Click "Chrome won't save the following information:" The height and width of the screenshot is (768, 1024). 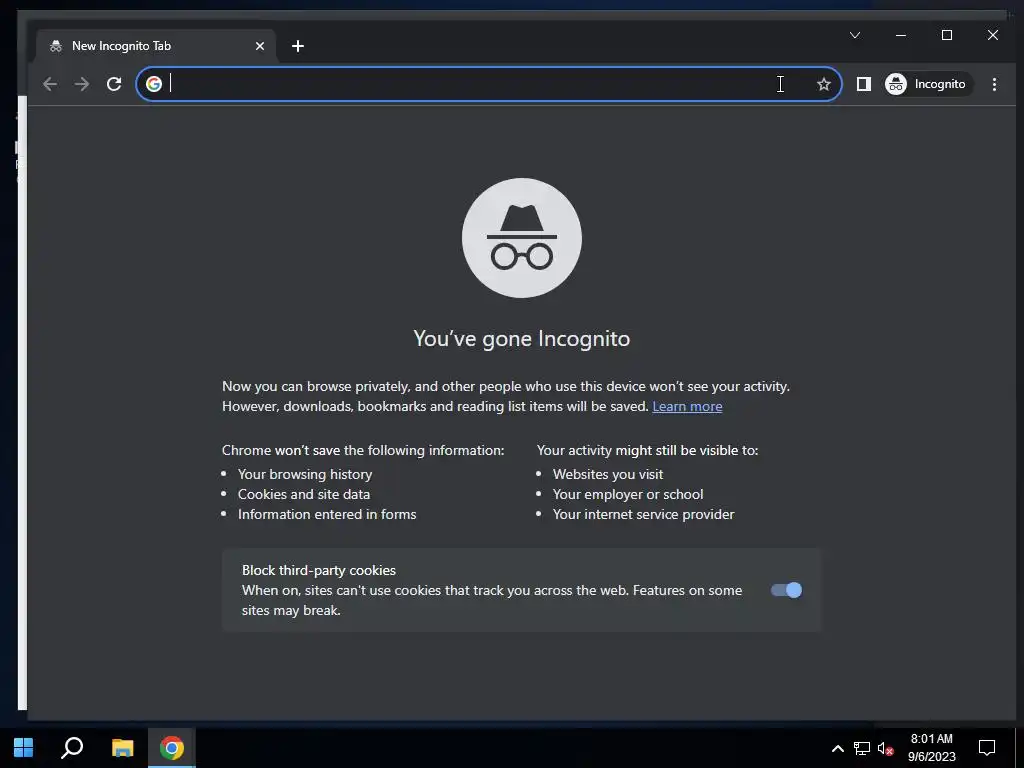363,450
